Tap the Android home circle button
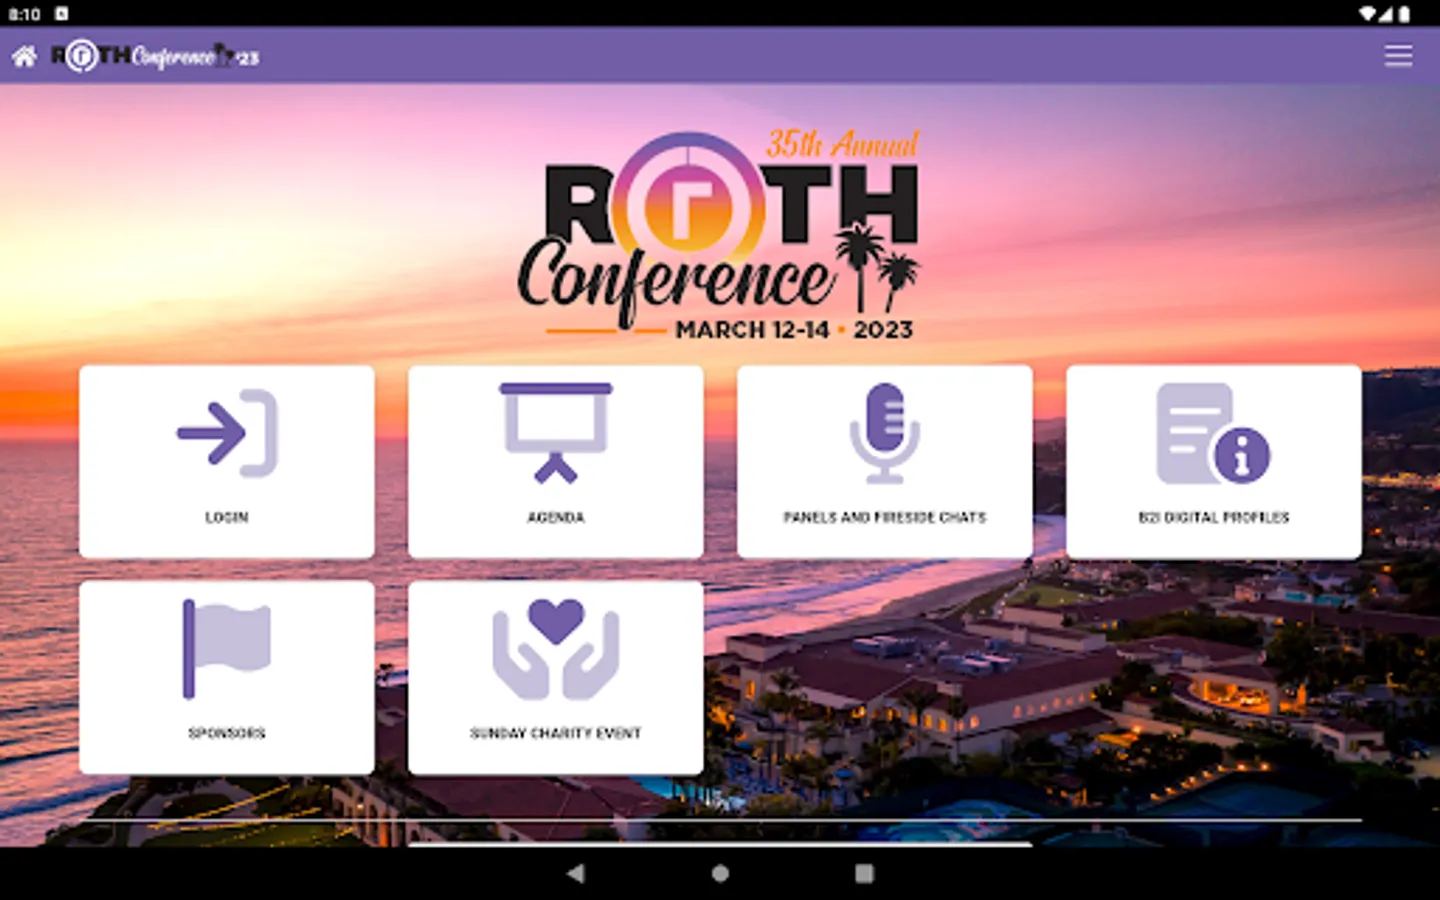This screenshot has width=1440, height=900. tap(720, 873)
